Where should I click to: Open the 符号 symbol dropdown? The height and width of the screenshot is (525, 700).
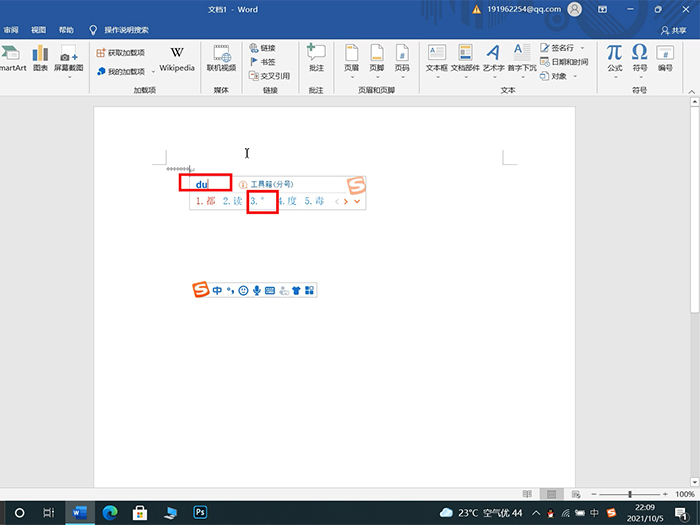pos(640,77)
